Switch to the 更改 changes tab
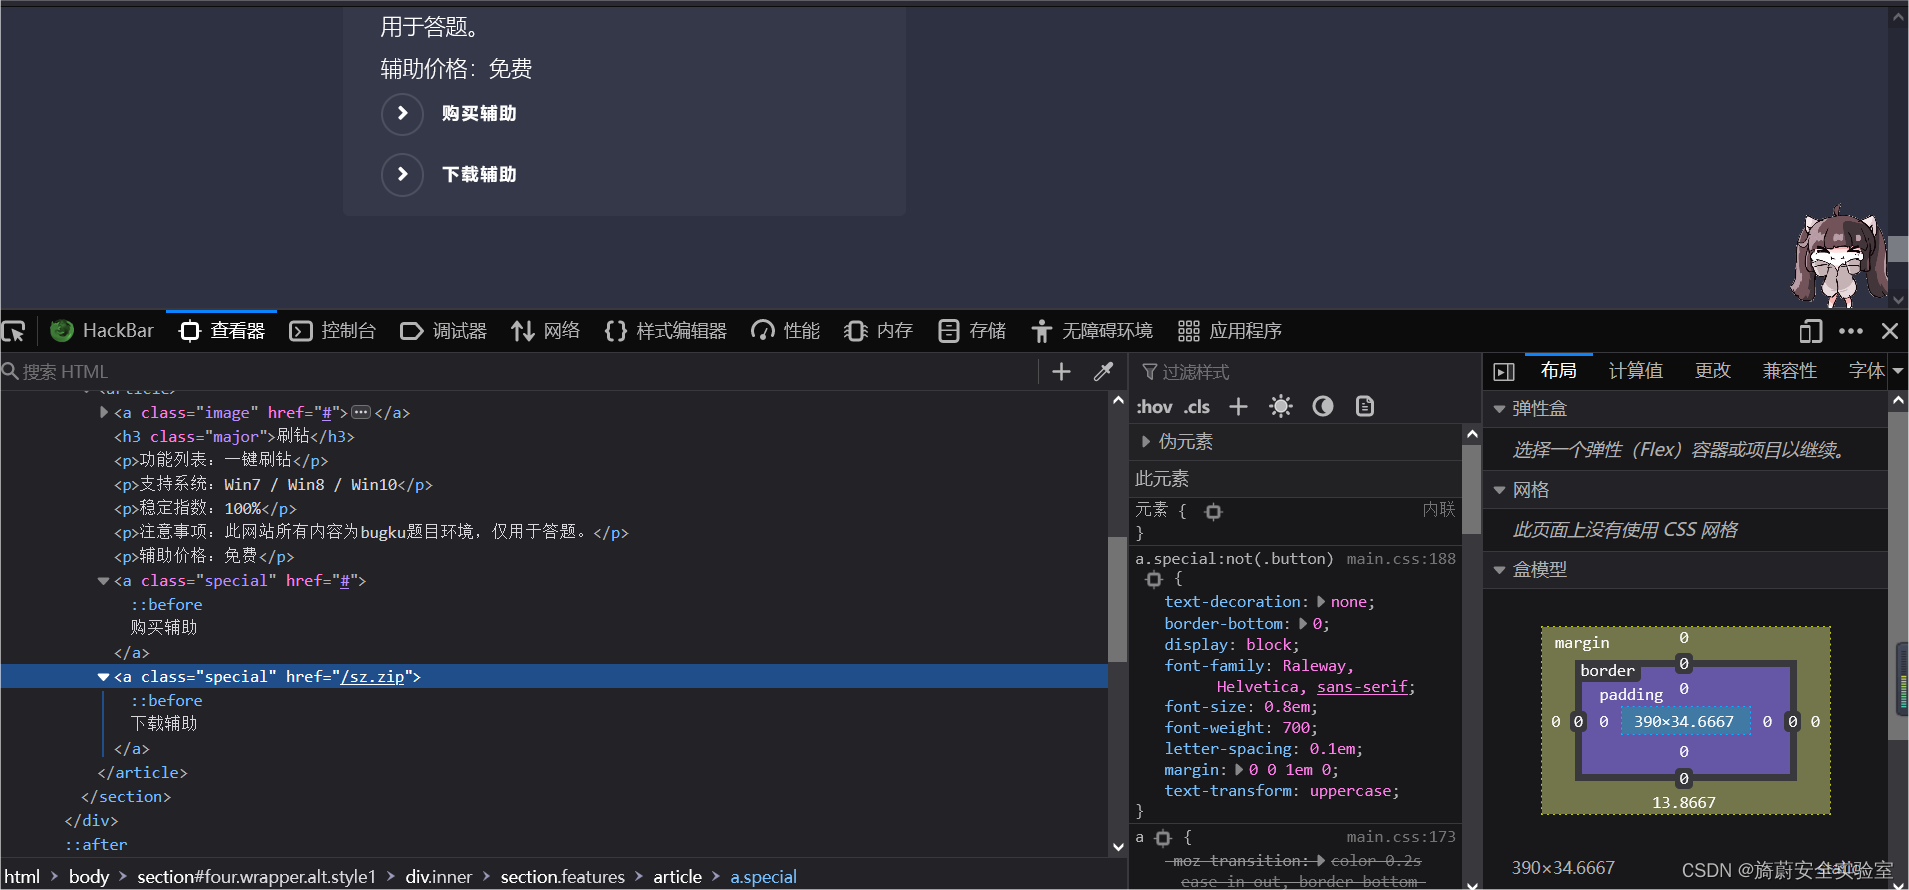The width and height of the screenshot is (1909, 890). tap(1713, 371)
